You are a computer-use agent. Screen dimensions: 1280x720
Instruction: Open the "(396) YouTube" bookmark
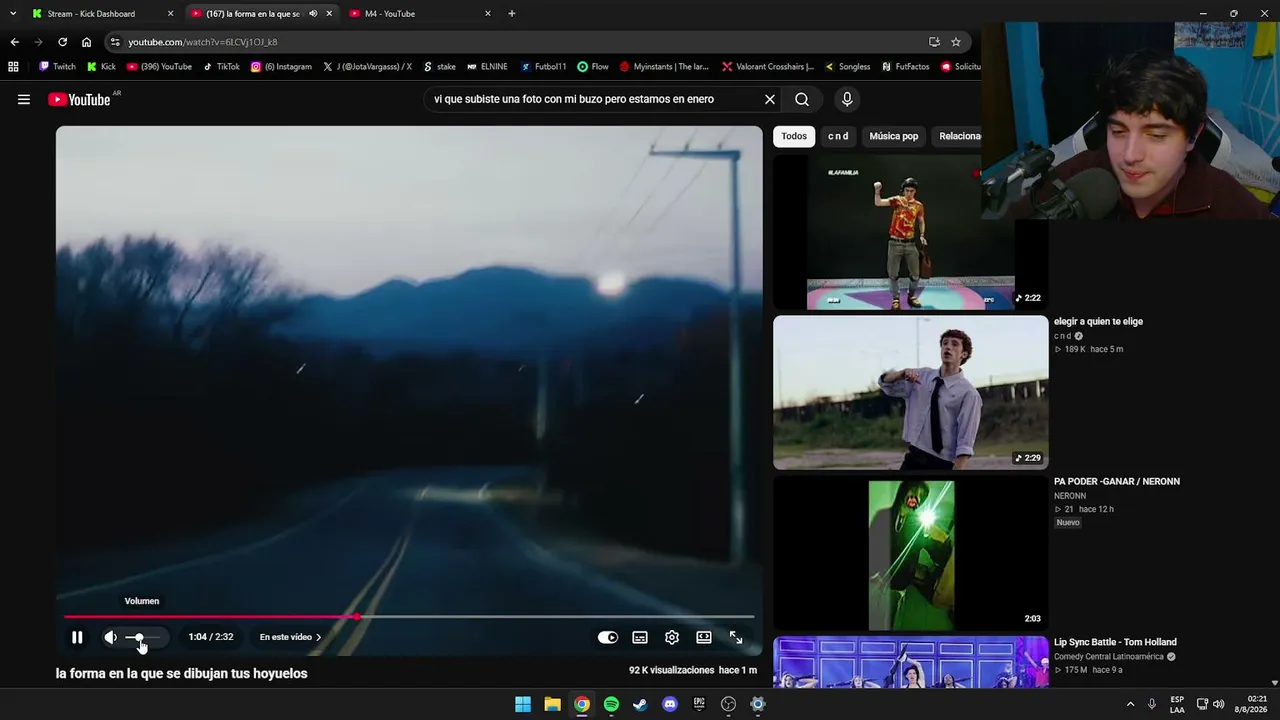(159, 67)
